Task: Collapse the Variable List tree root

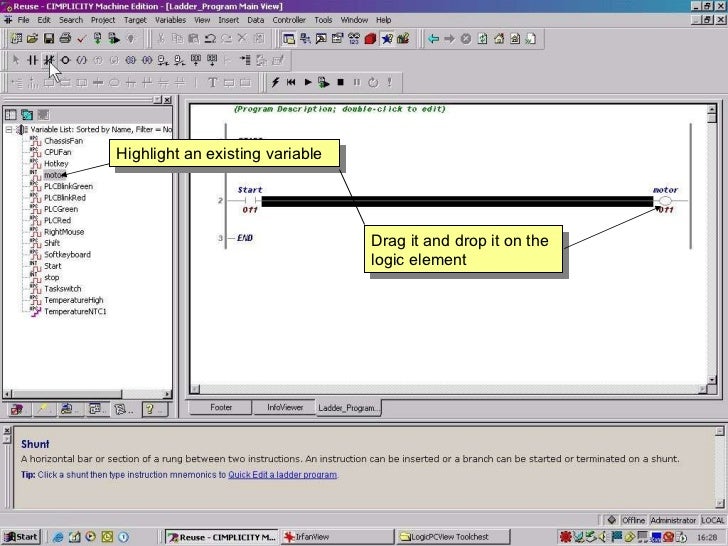Action: click(9, 130)
